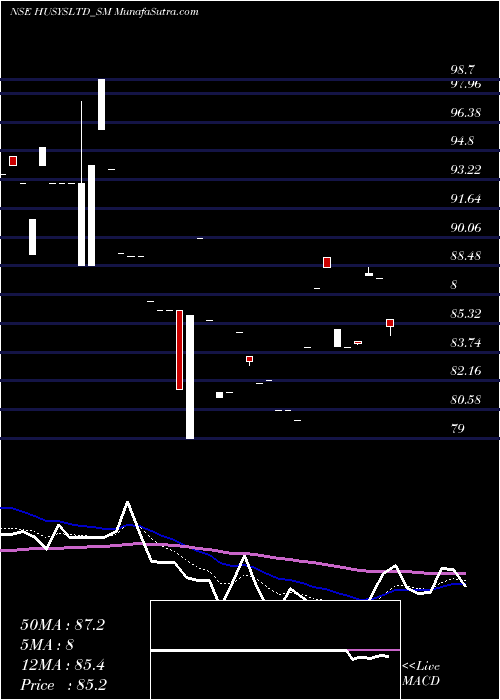Click the 85.32 price axis label
The height and width of the screenshot is (700, 500).
click(x=466, y=314)
